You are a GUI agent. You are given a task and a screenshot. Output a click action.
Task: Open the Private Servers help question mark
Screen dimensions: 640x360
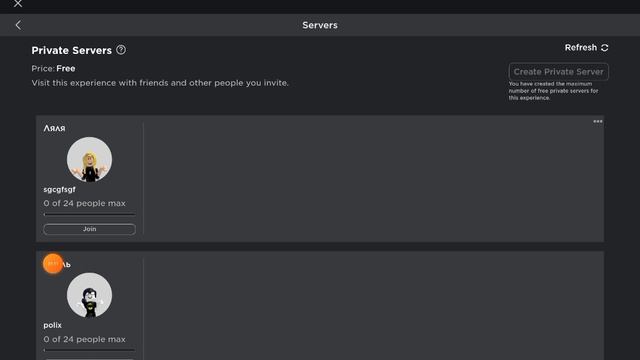coord(121,50)
